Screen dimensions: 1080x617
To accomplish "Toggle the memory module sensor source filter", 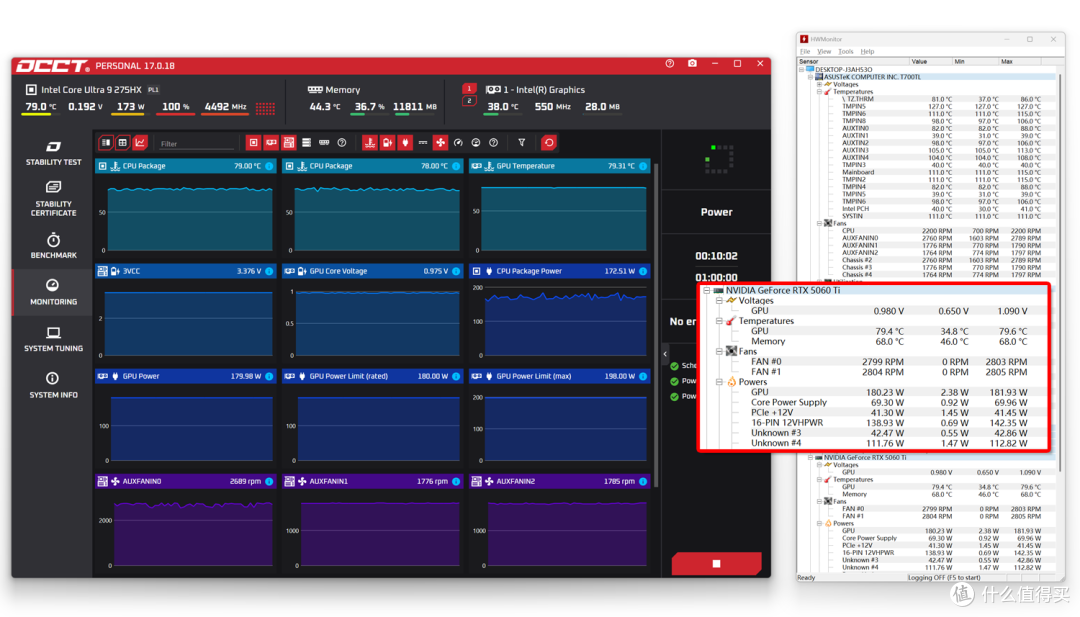I will pos(324,143).
